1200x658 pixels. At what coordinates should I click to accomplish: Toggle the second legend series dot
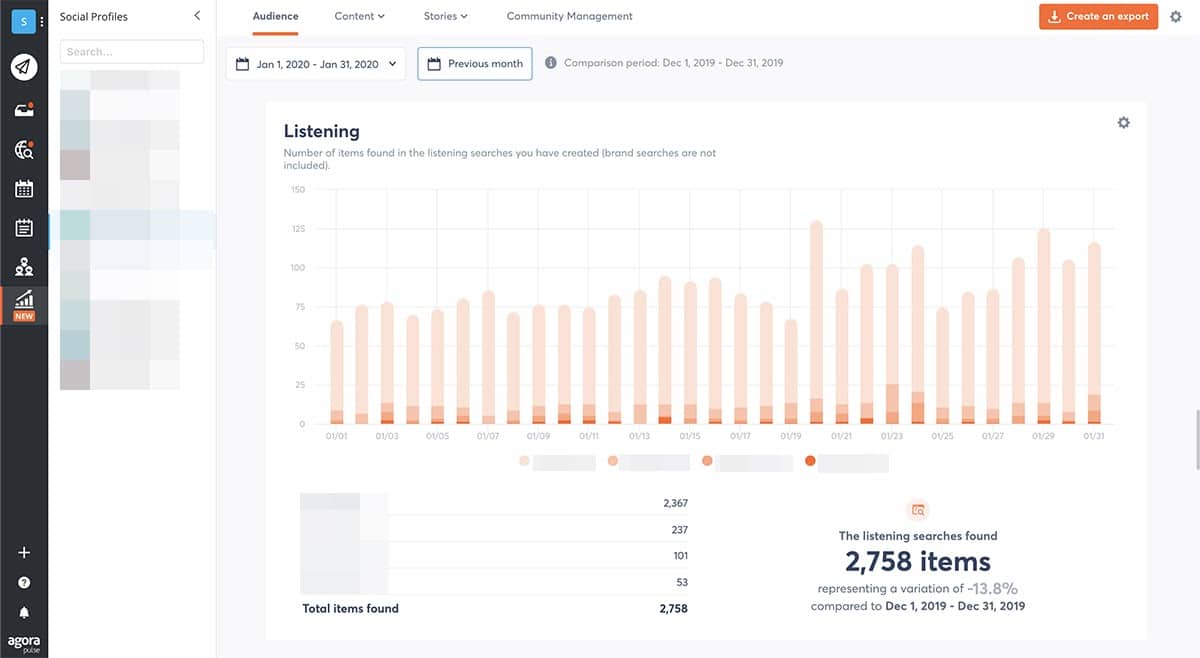pyautogui.click(x=613, y=462)
